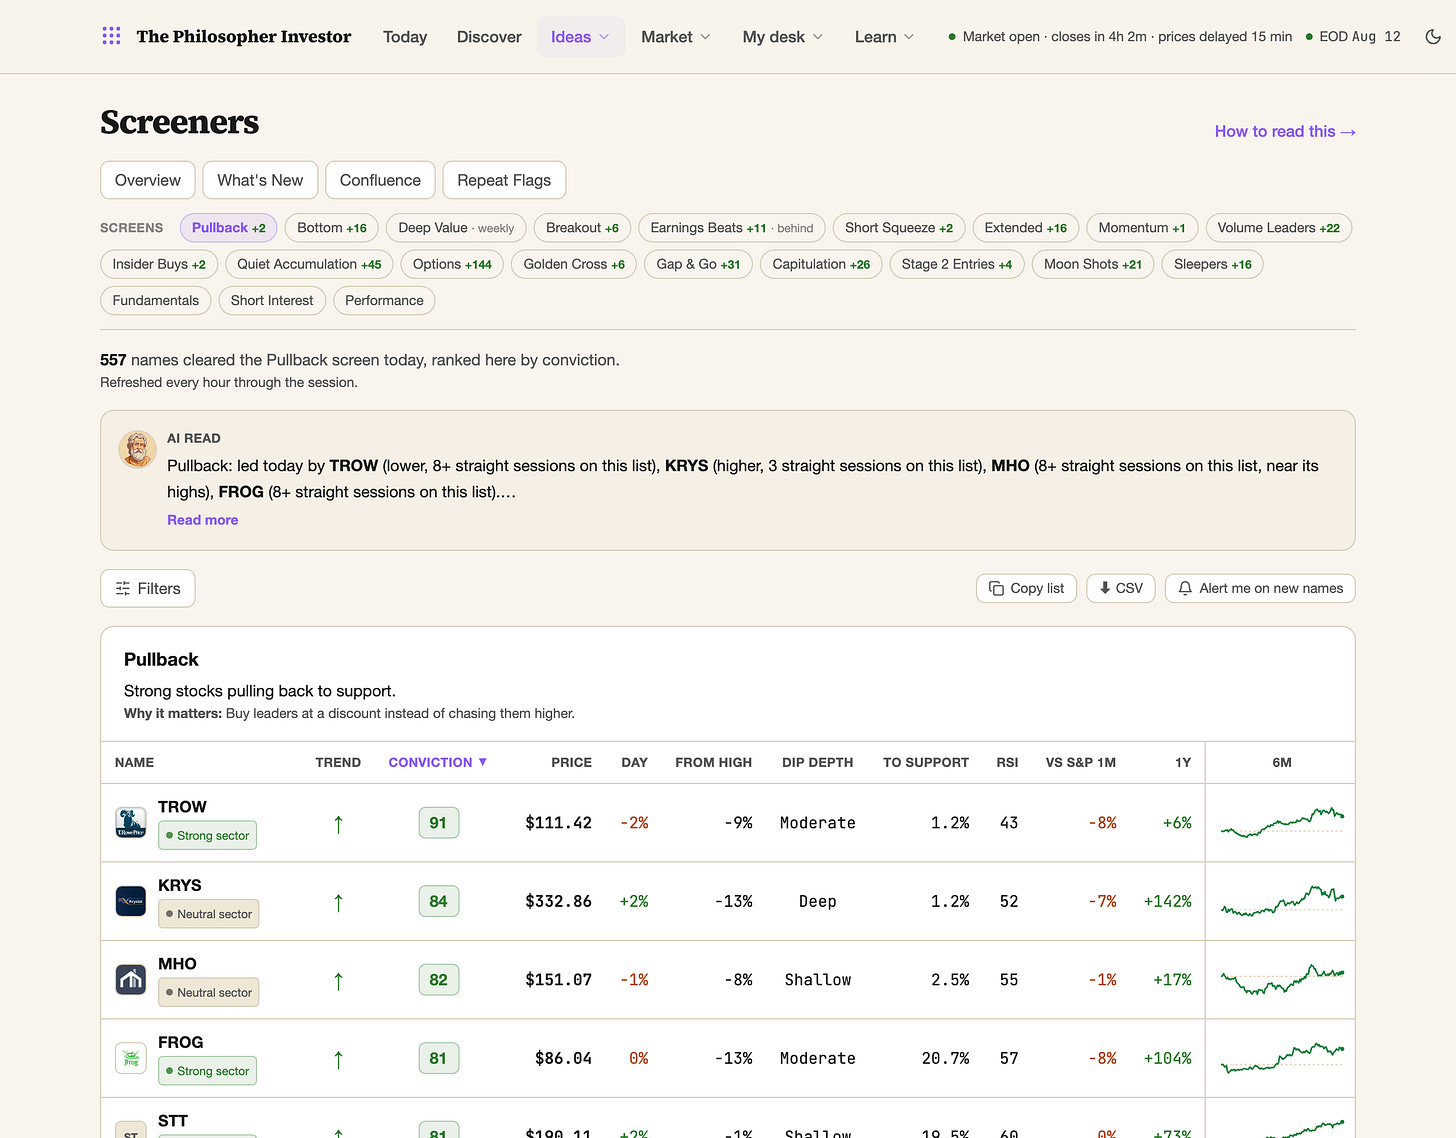
Task: Click the TROW company logo
Action: pos(131,822)
